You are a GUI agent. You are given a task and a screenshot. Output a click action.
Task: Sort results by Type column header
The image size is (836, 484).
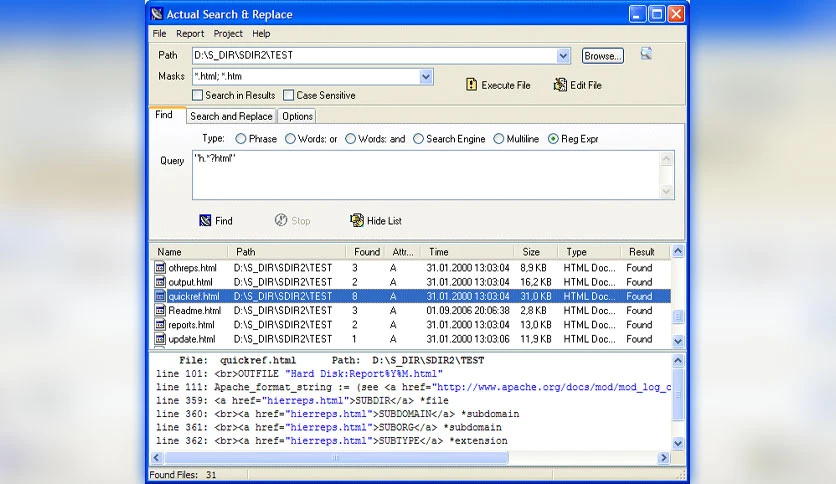pyautogui.click(x=590, y=252)
